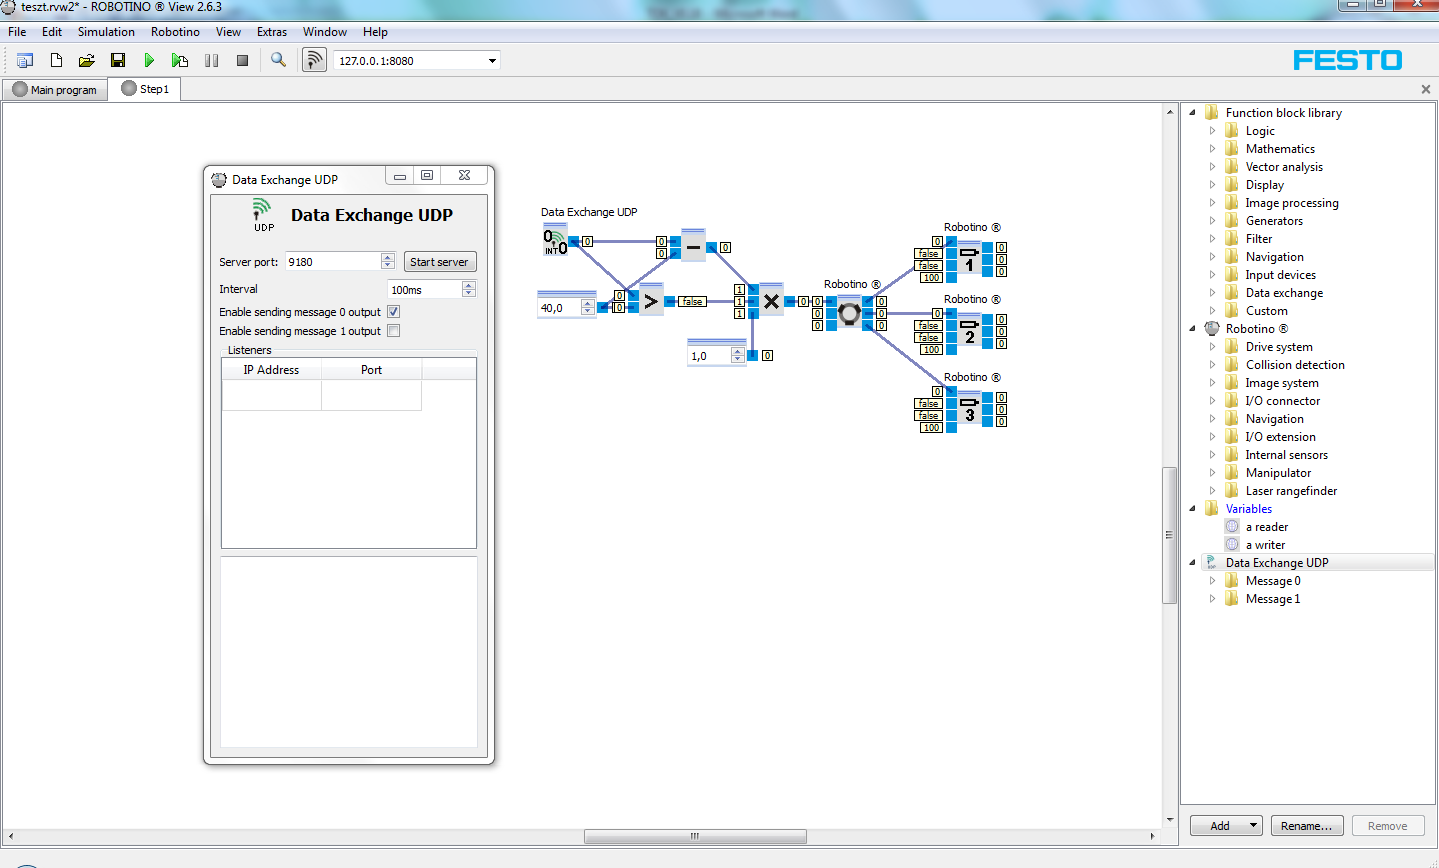
Task: Open the Robotino menu
Action: [175, 32]
